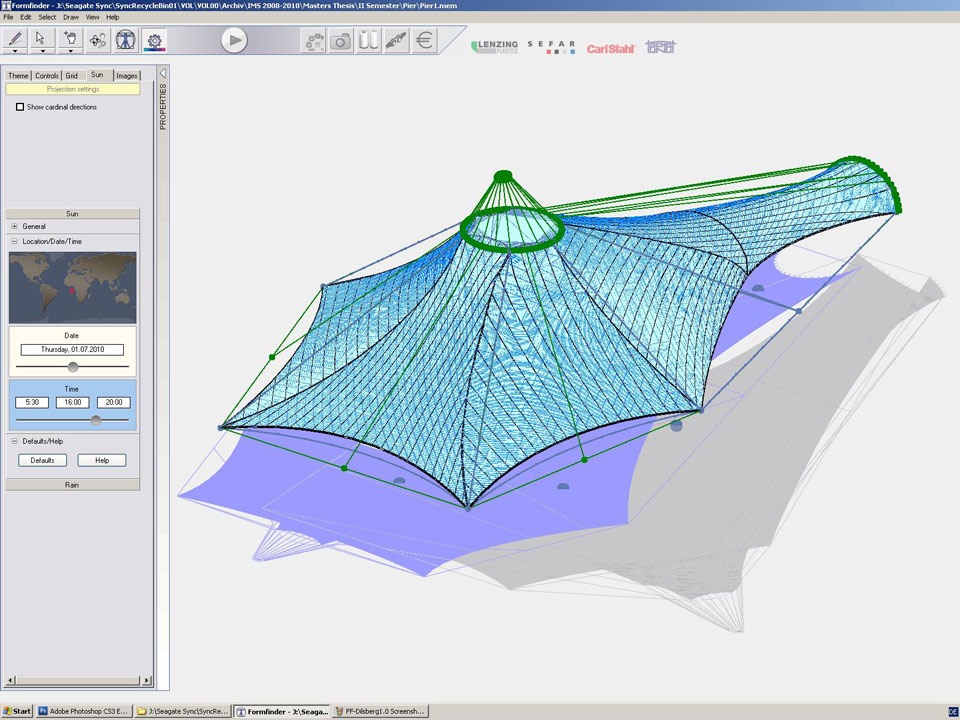Expand the General section
This screenshot has width=960, height=720.
coord(14,227)
